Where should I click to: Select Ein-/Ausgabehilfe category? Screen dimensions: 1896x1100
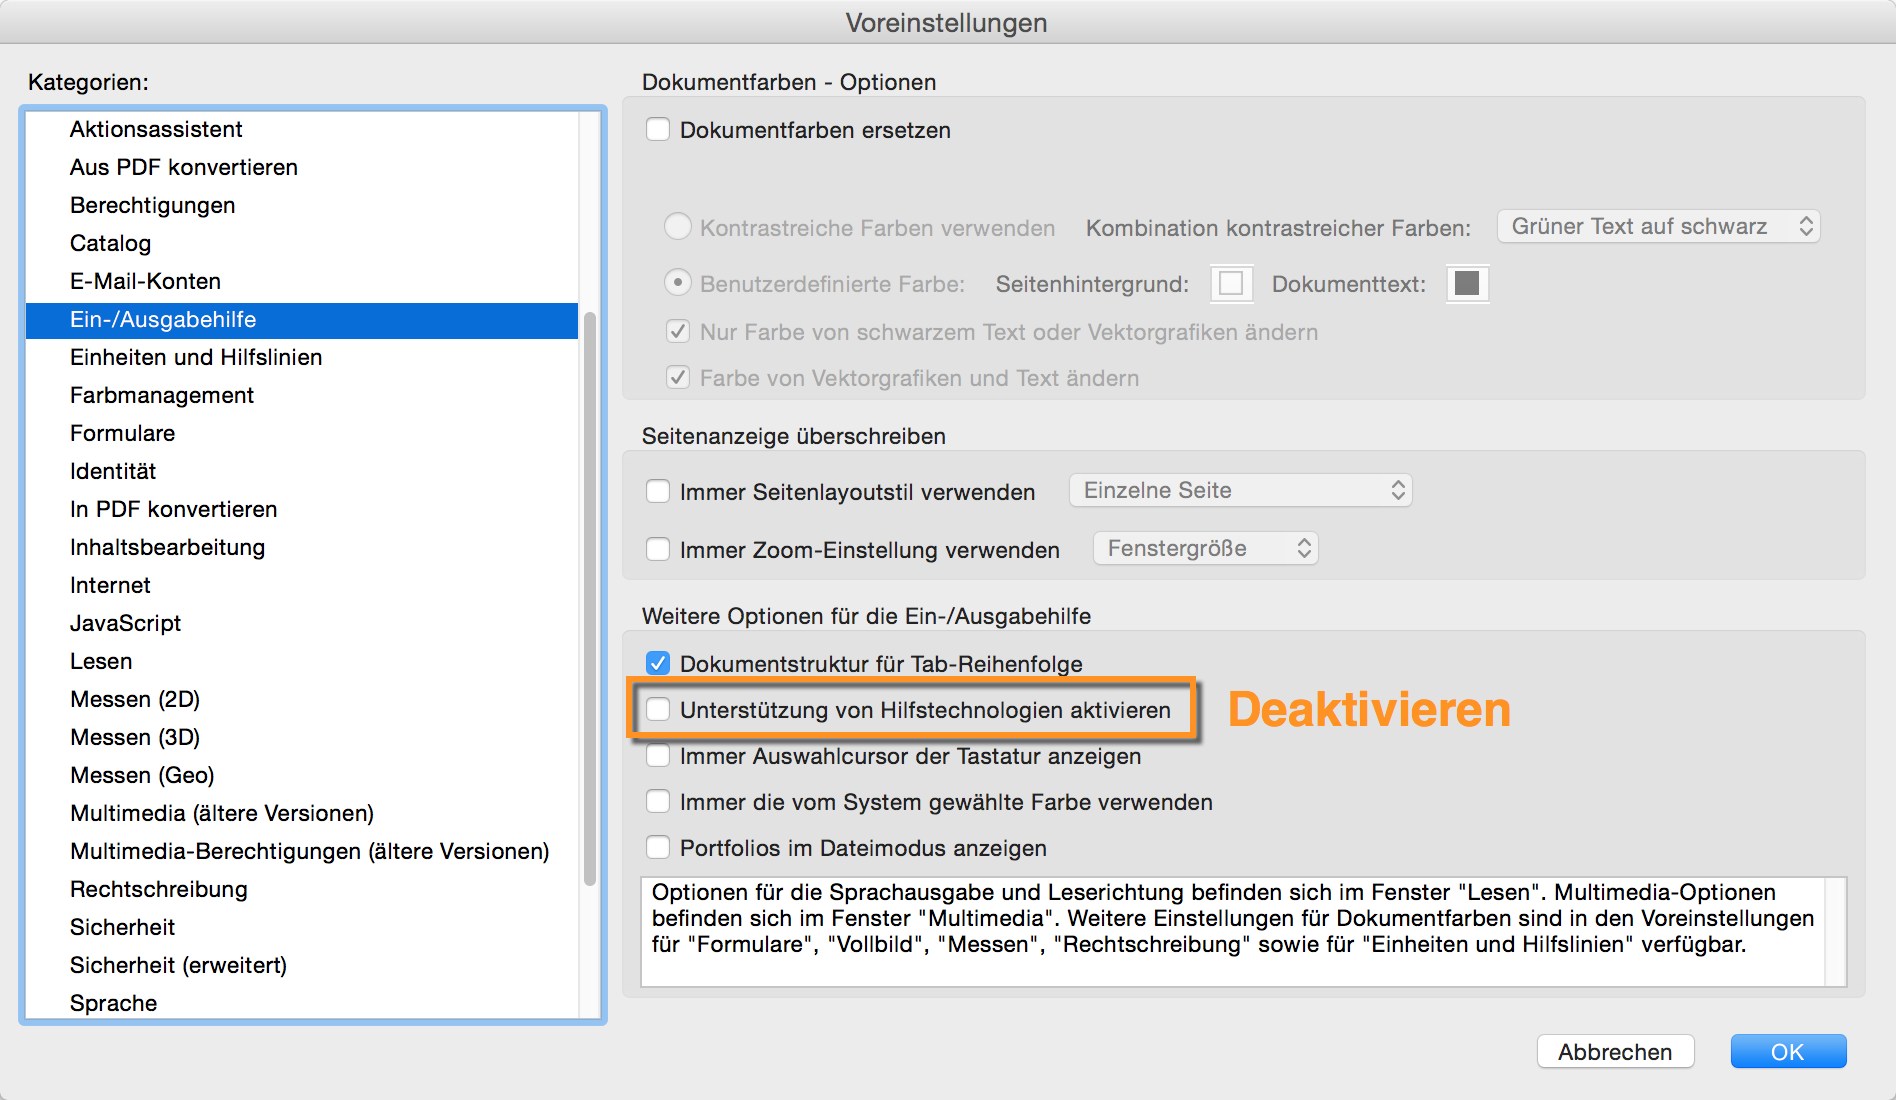[302, 320]
